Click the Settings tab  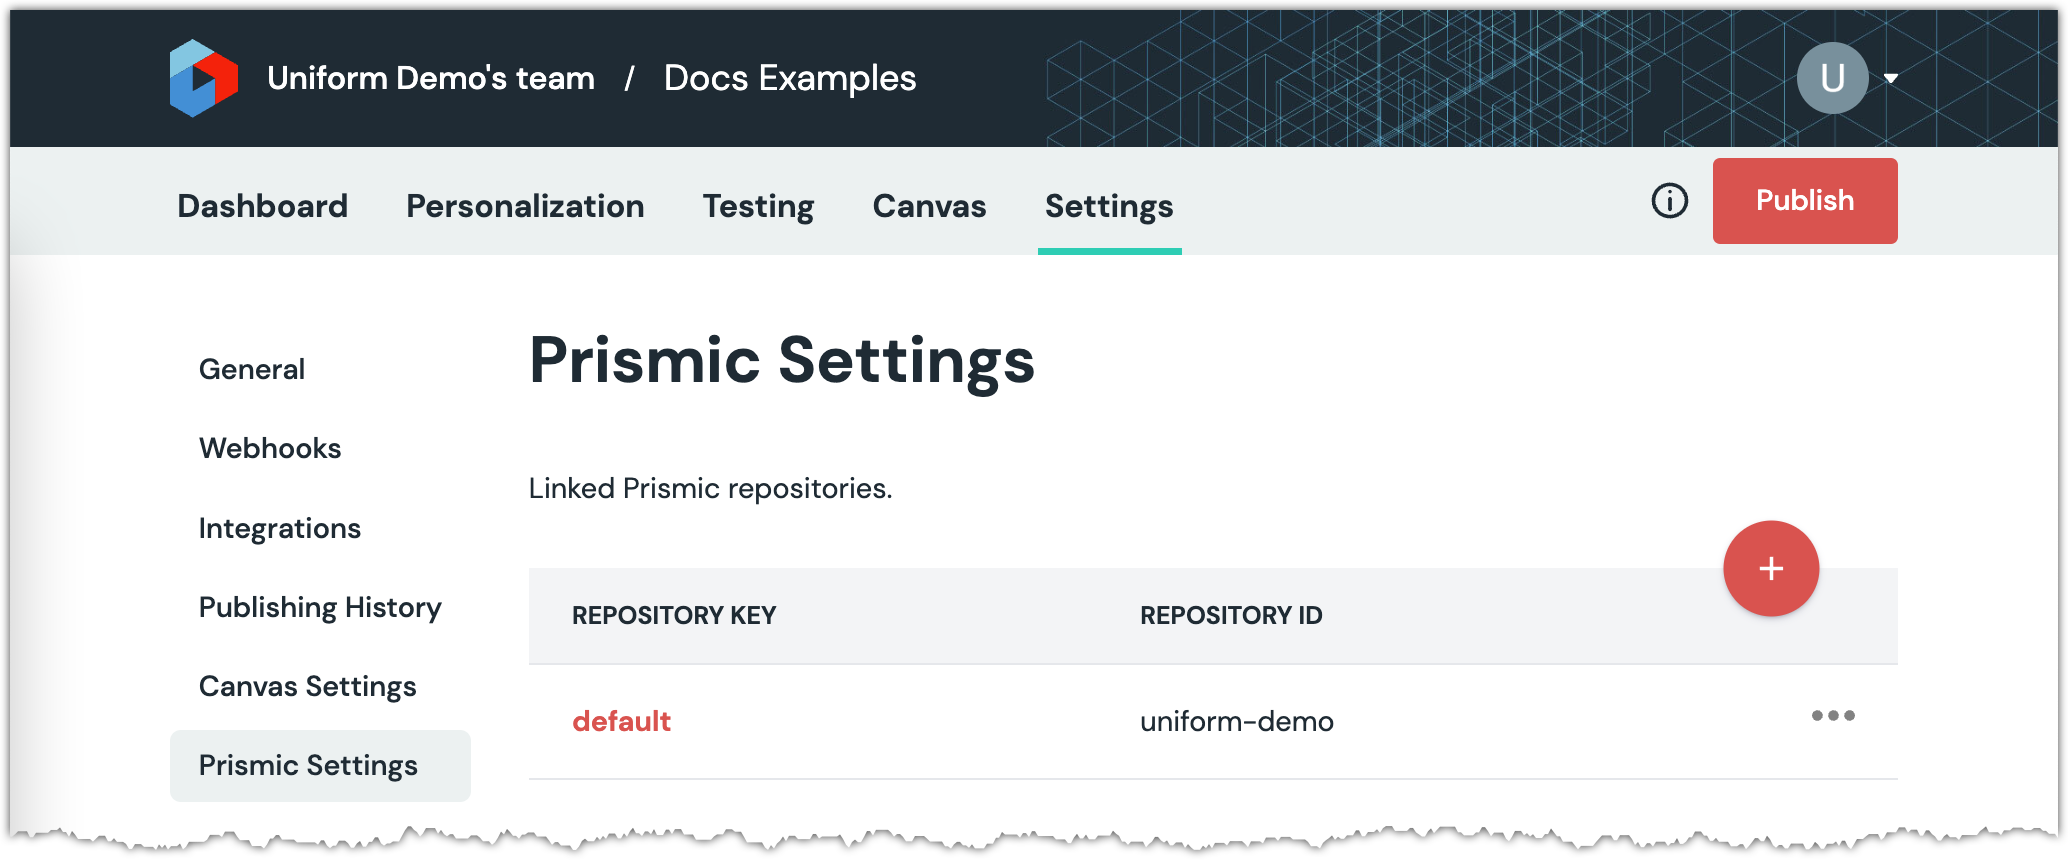coord(1109,206)
